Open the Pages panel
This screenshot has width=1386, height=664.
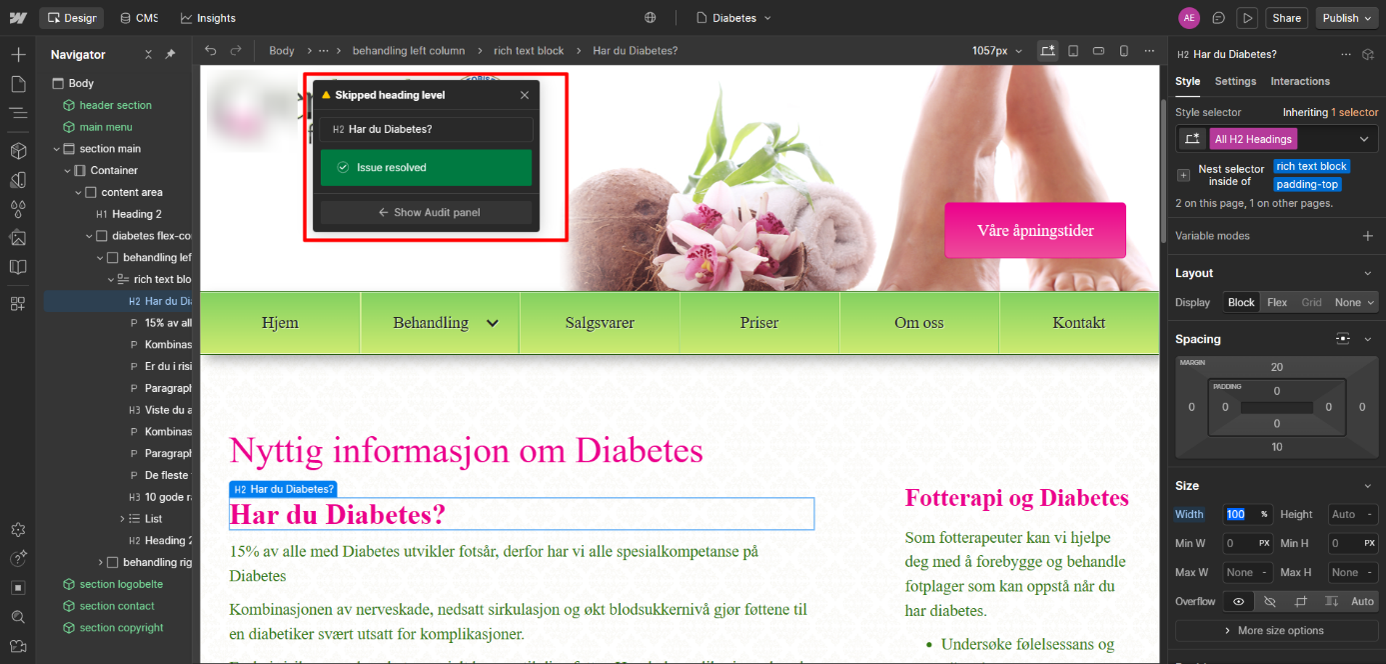click(x=18, y=84)
